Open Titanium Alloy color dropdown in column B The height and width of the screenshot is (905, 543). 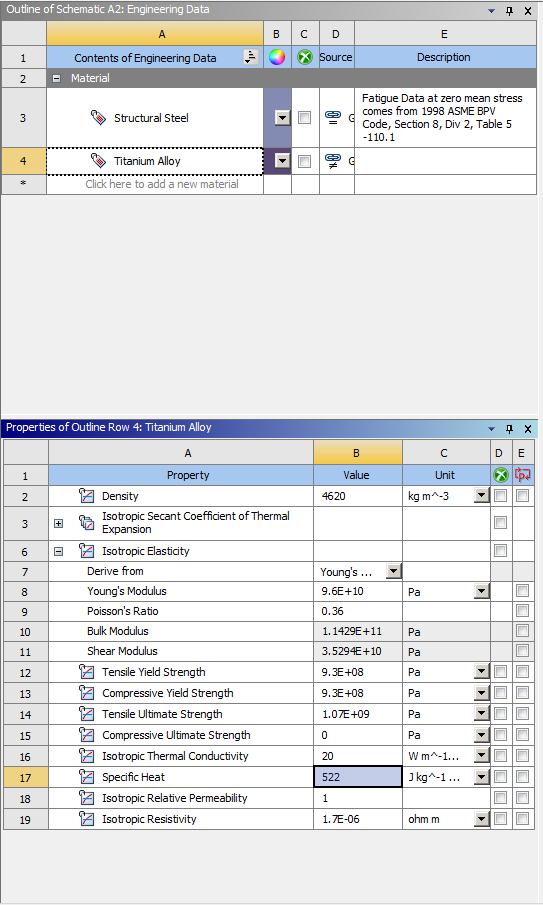[282, 161]
